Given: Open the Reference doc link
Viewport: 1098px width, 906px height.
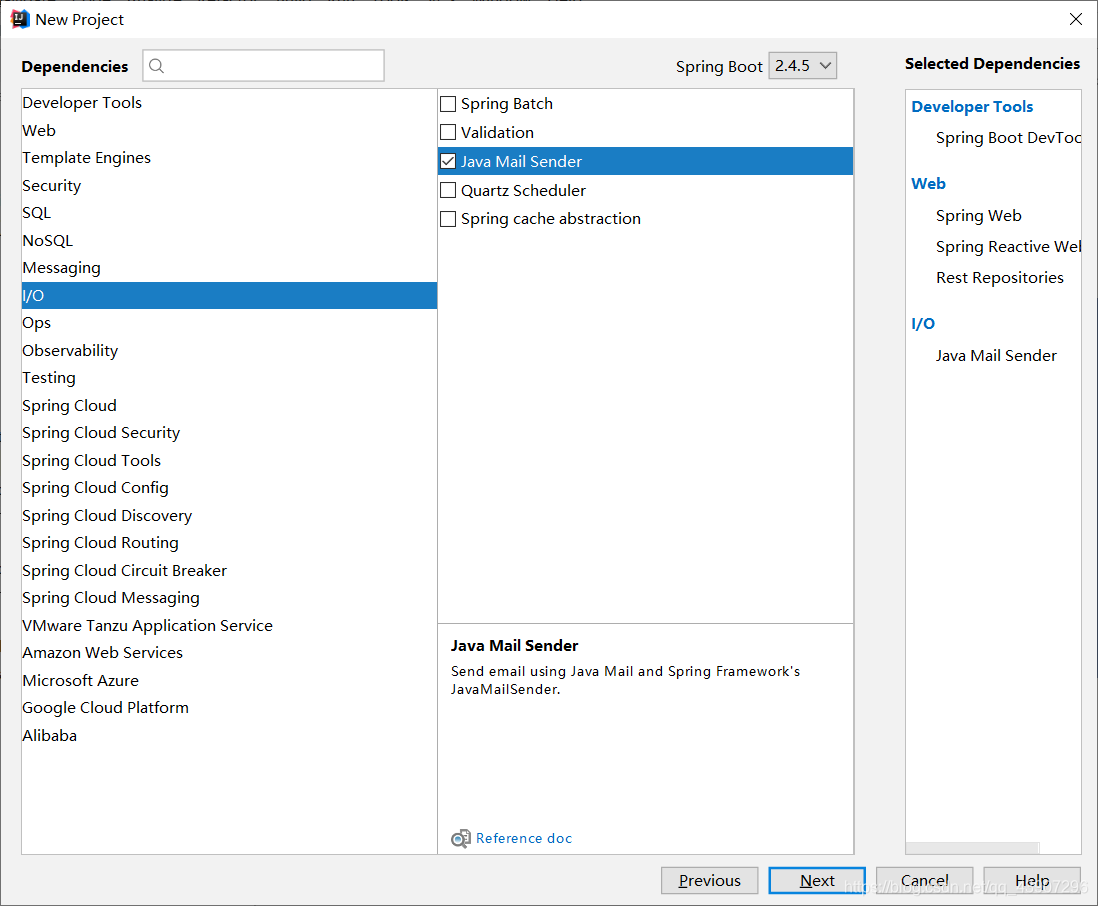Looking at the screenshot, I should [x=524, y=838].
